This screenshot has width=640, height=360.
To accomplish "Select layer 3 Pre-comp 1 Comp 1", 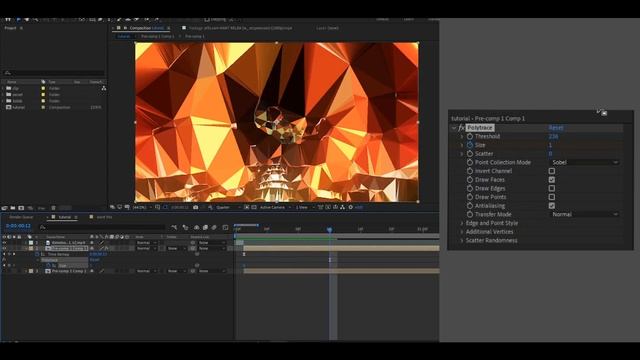I will (x=69, y=271).
